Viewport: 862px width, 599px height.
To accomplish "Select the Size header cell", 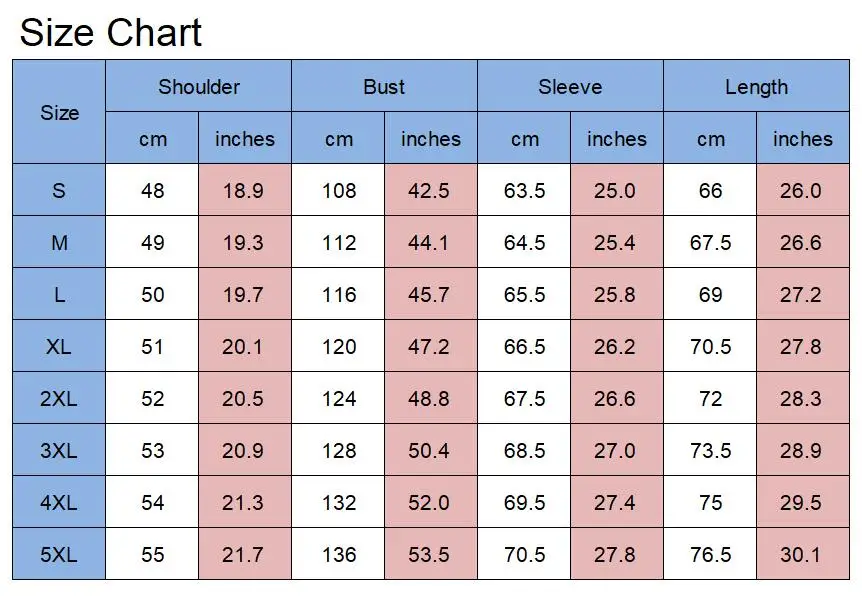I will pyautogui.click(x=59, y=113).
